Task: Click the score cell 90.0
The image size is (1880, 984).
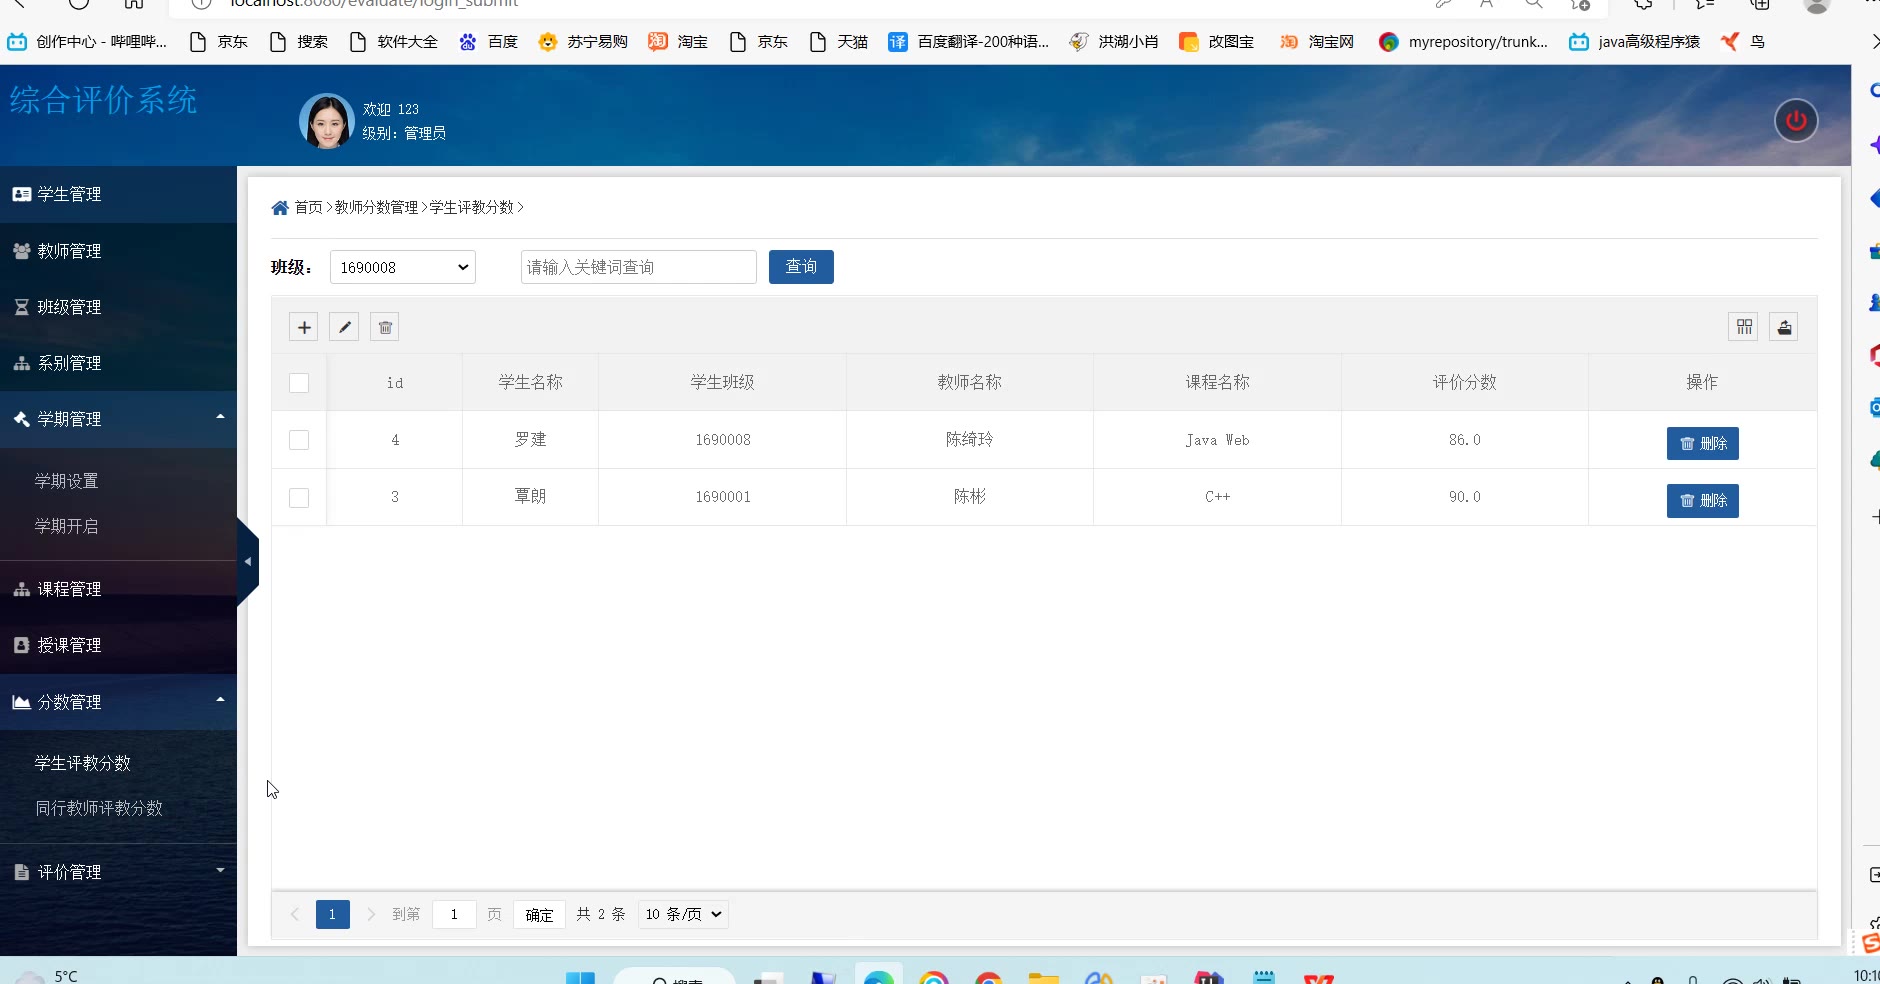Action: pos(1465,497)
